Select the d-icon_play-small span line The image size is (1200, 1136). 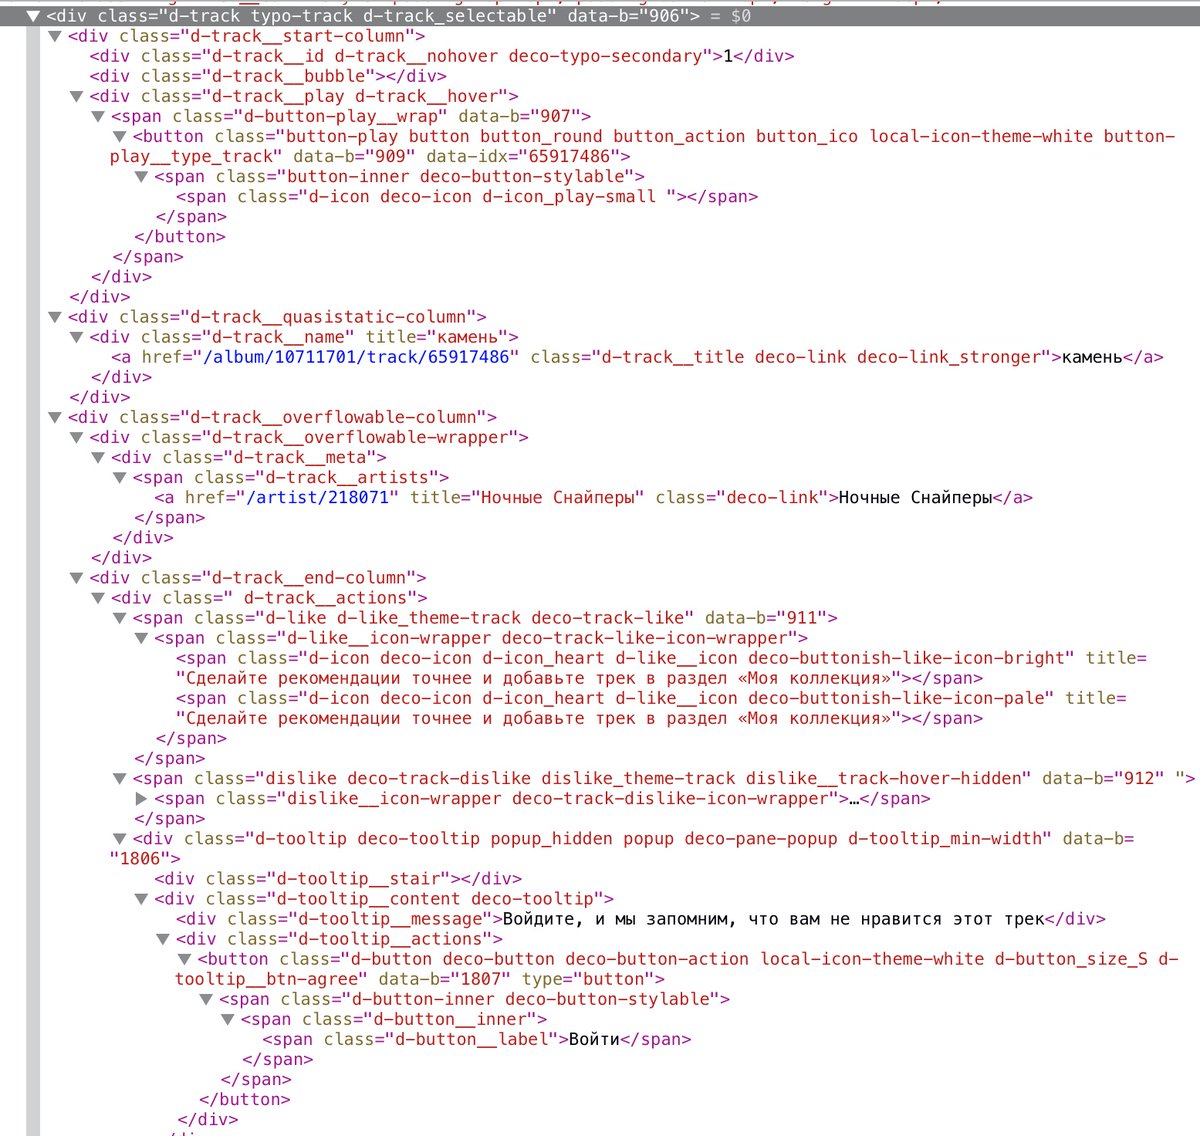467,196
